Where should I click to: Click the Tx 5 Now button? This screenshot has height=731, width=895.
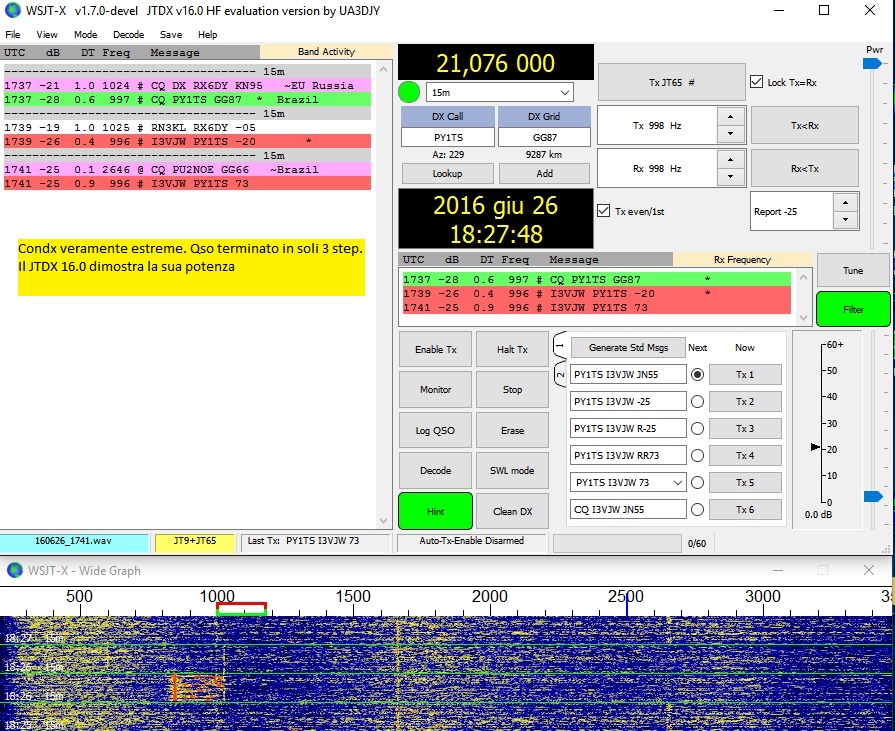(x=745, y=483)
